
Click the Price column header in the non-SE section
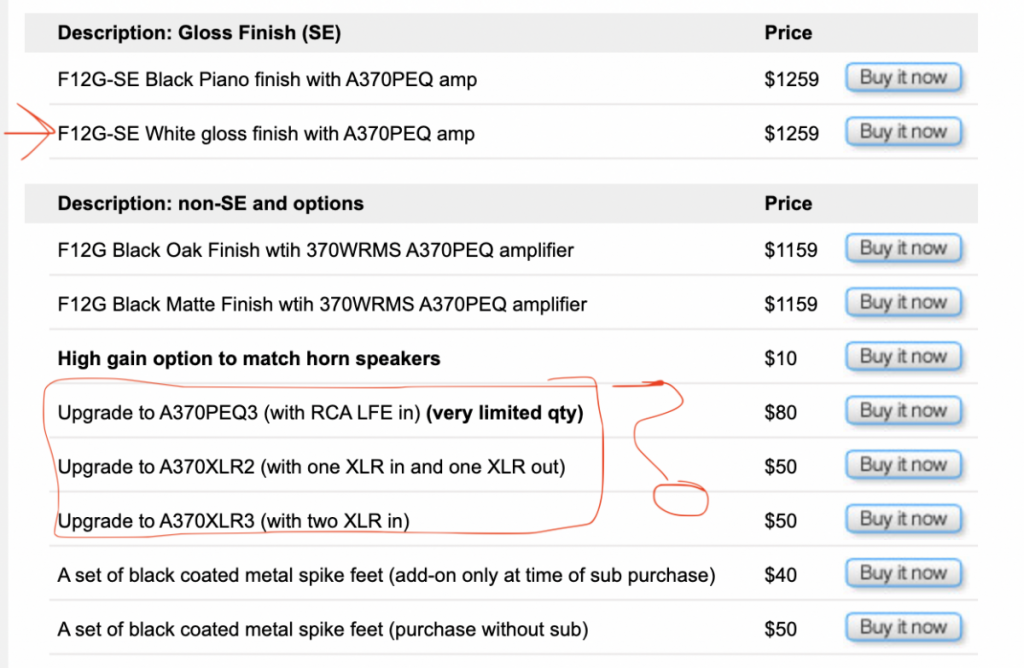coord(788,203)
